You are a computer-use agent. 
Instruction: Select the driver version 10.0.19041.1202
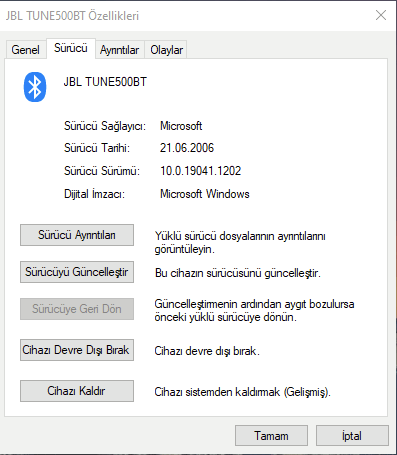click(x=201, y=171)
